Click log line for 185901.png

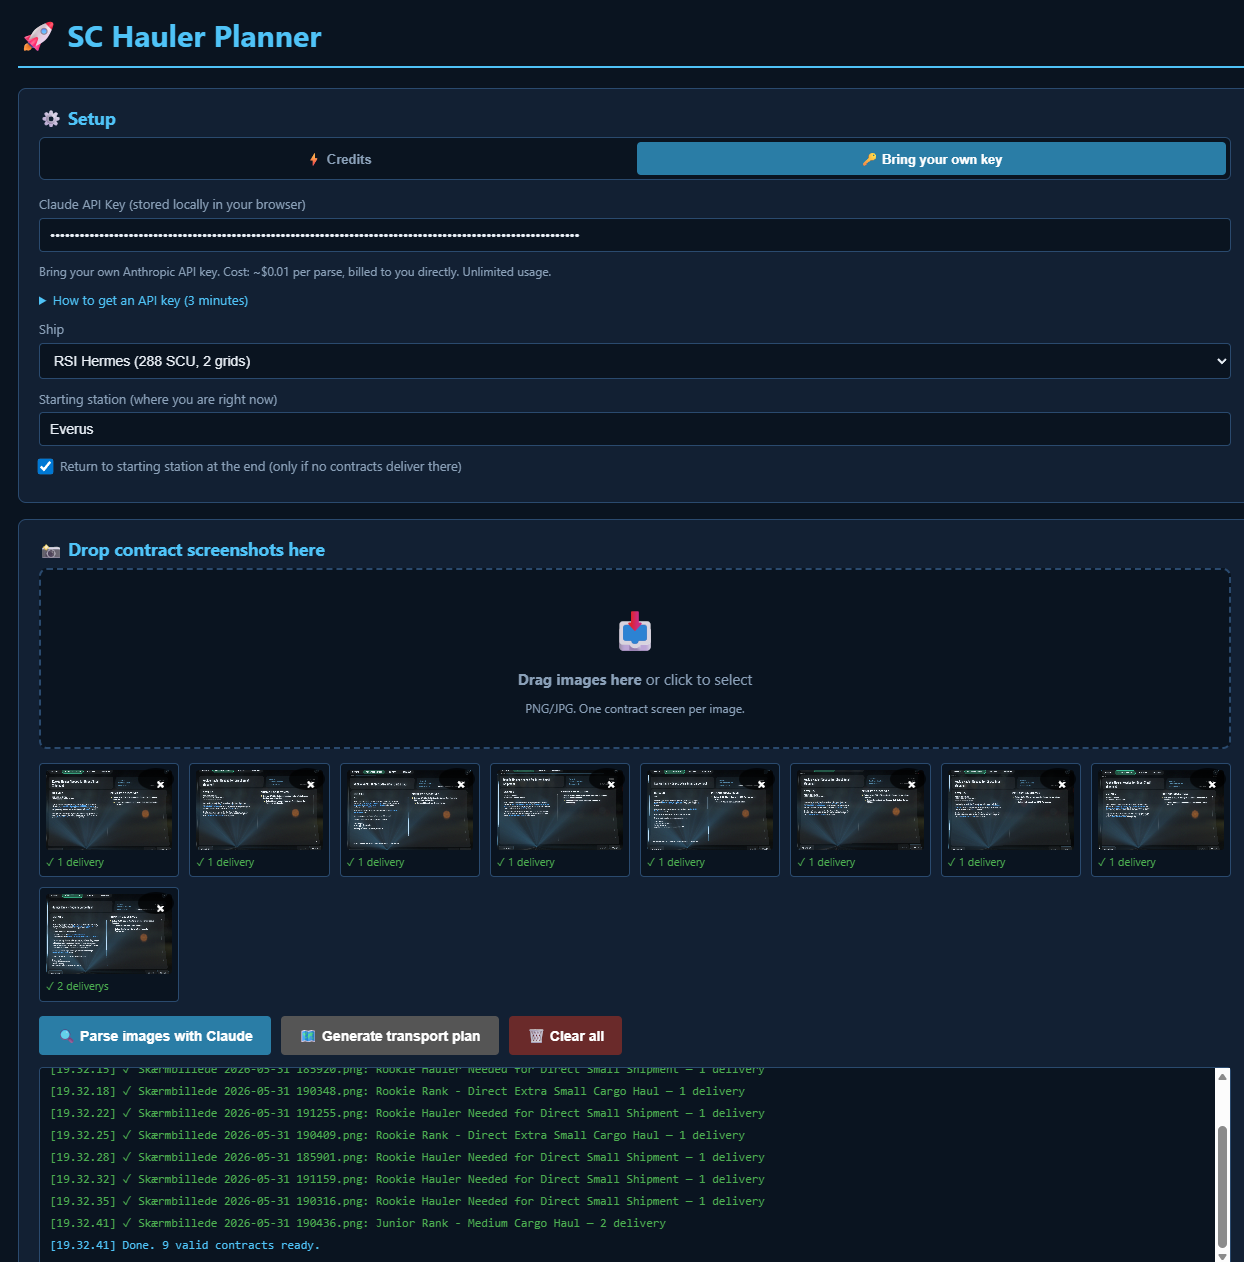coord(407,1157)
